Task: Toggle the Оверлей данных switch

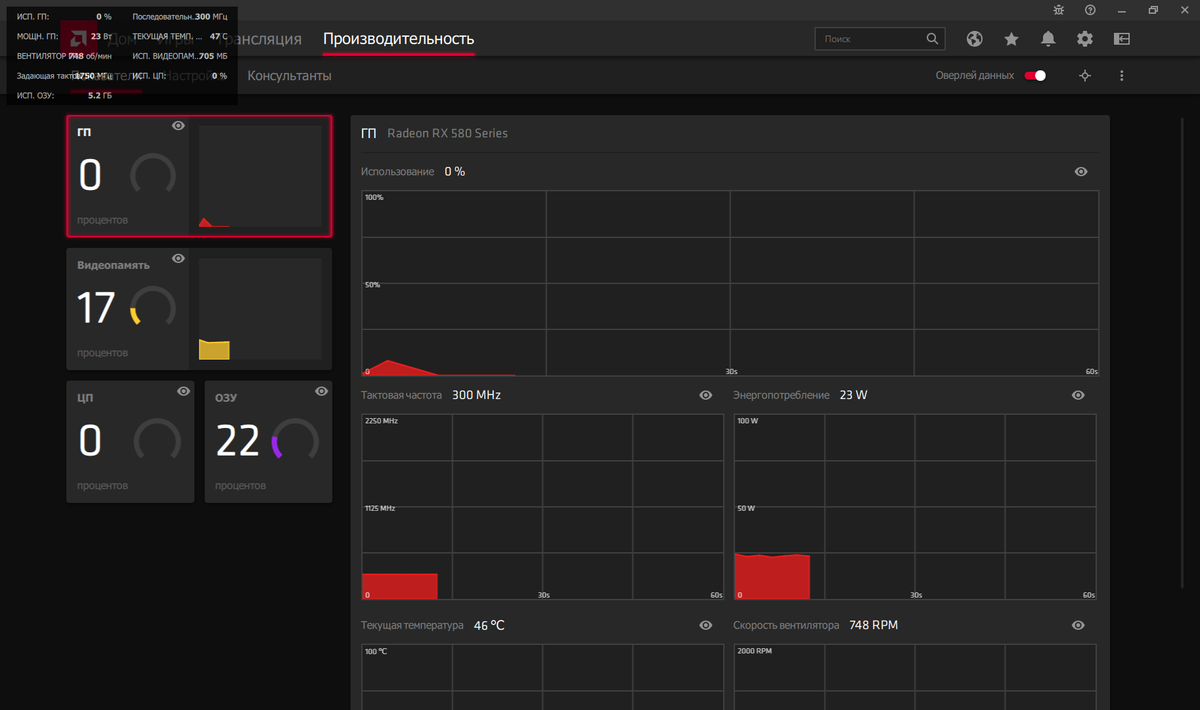Action: tap(1035, 76)
